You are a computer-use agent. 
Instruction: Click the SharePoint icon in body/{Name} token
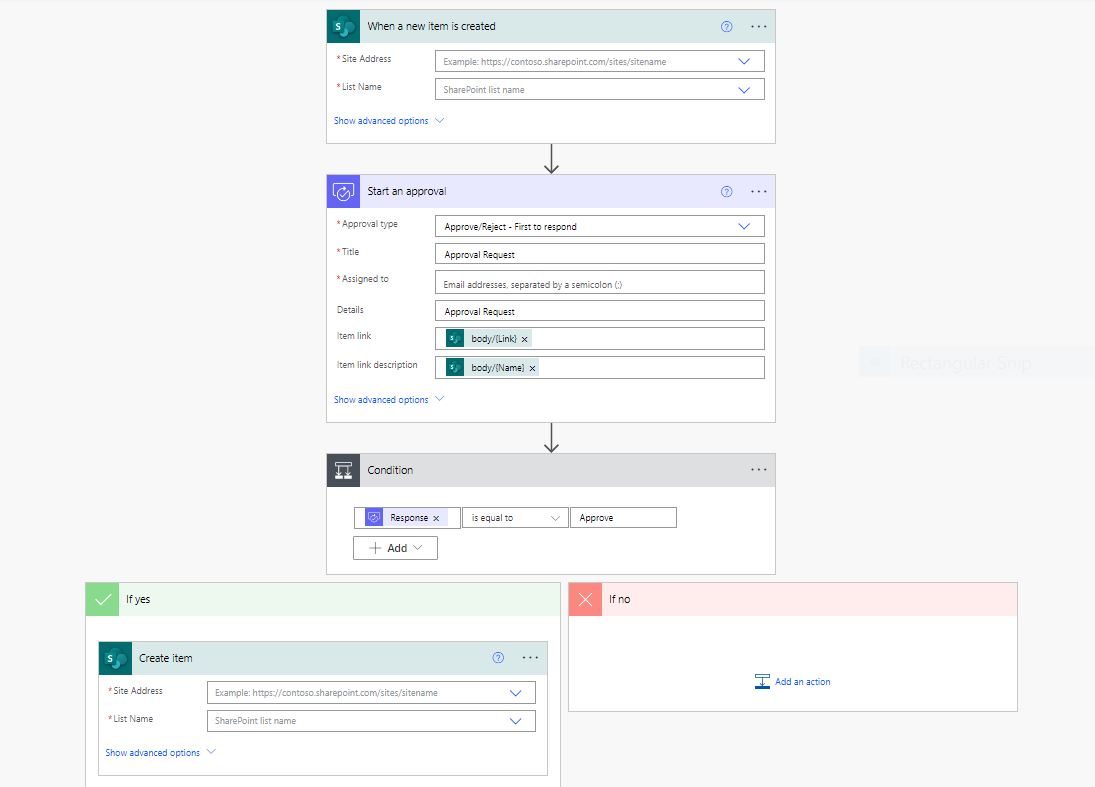pyautogui.click(x=455, y=368)
